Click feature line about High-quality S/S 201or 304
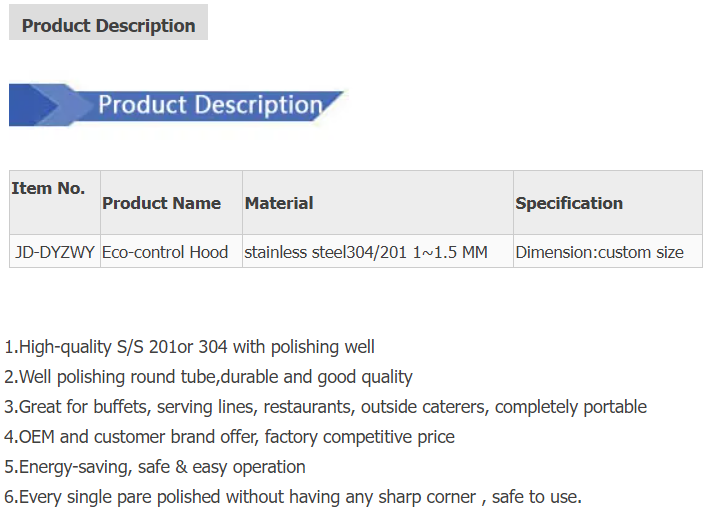710x510 pixels. click(x=189, y=347)
